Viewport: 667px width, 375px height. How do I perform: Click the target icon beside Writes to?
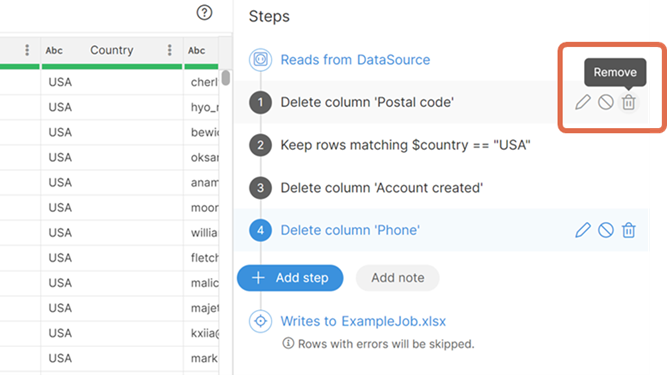tap(260, 321)
